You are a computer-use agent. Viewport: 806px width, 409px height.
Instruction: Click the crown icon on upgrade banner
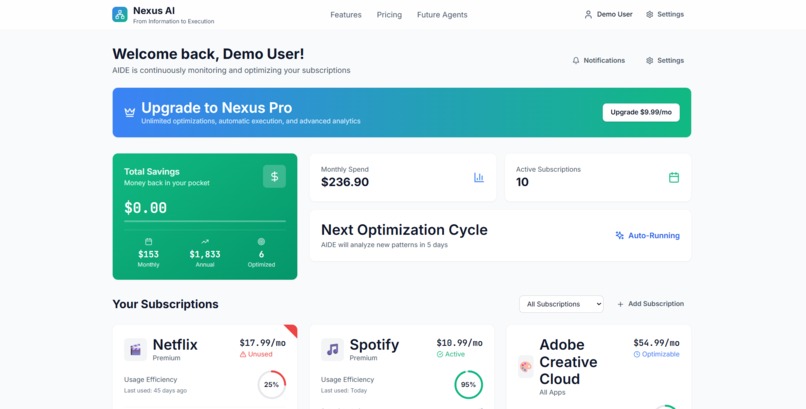click(130, 112)
